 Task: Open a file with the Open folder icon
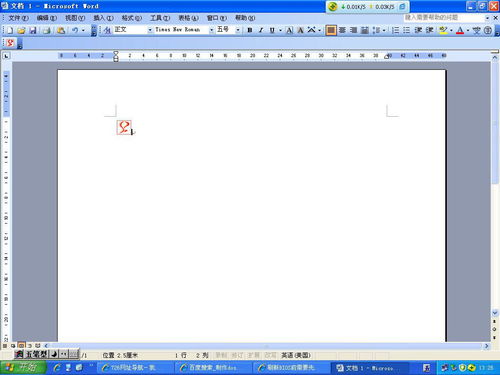coord(21,30)
